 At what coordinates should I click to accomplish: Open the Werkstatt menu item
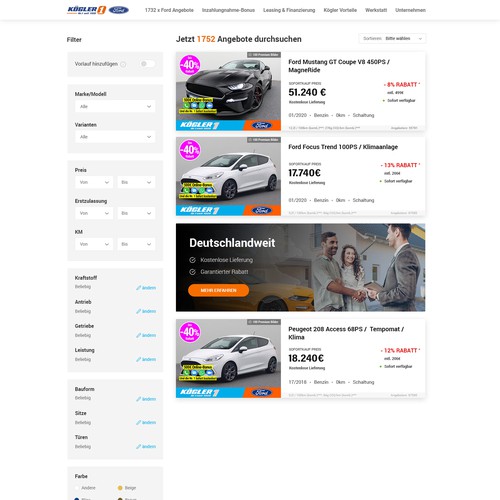tap(376, 10)
